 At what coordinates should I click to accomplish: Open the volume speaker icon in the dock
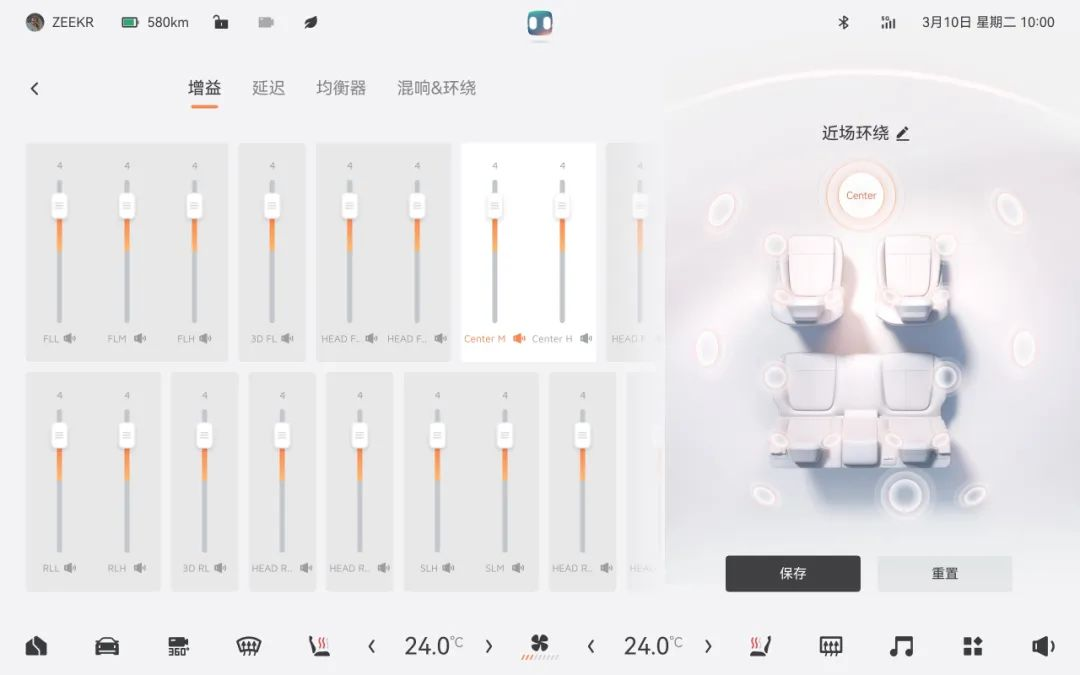(x=1043, y=646)
